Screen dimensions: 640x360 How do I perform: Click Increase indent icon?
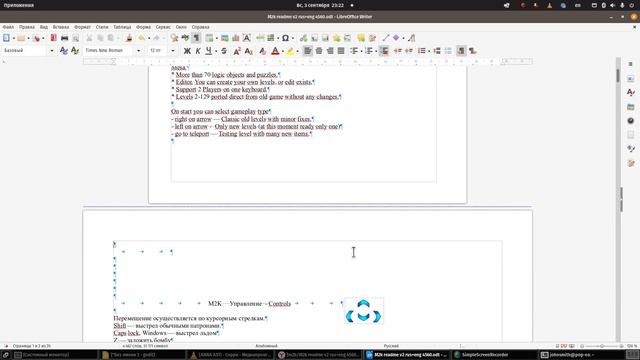click(398, 51)
